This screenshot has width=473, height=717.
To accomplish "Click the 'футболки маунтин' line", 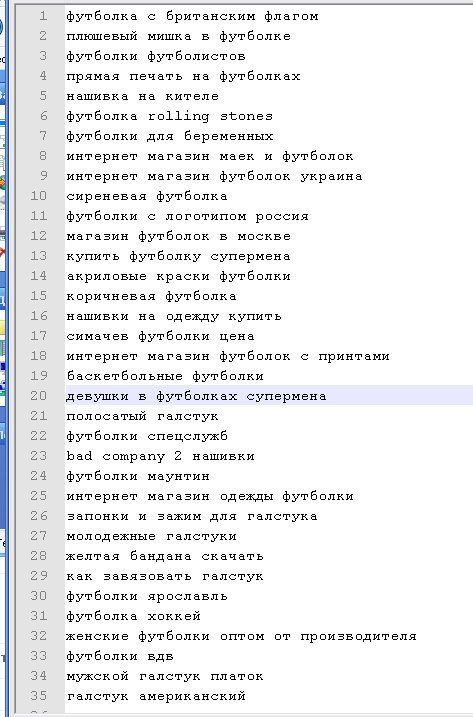I will click(138, 476).
